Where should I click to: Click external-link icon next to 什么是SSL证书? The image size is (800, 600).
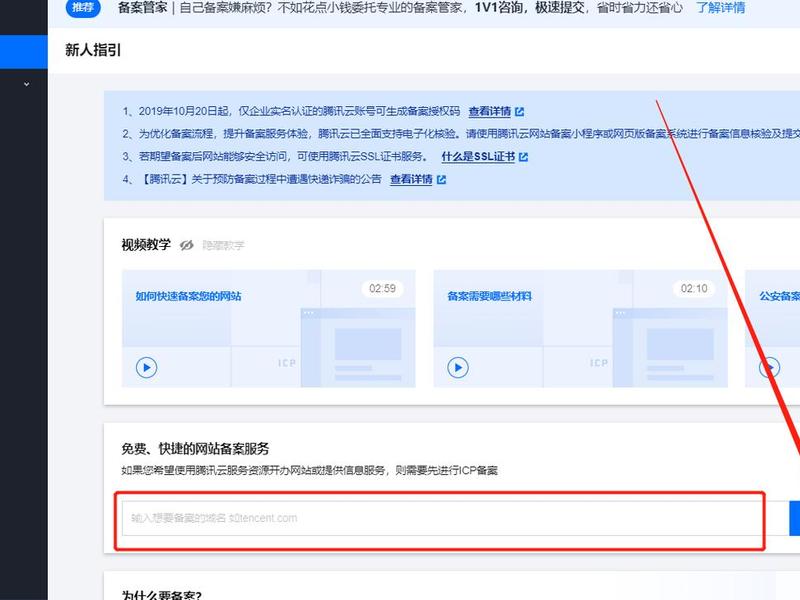click(x=523, y=157)
